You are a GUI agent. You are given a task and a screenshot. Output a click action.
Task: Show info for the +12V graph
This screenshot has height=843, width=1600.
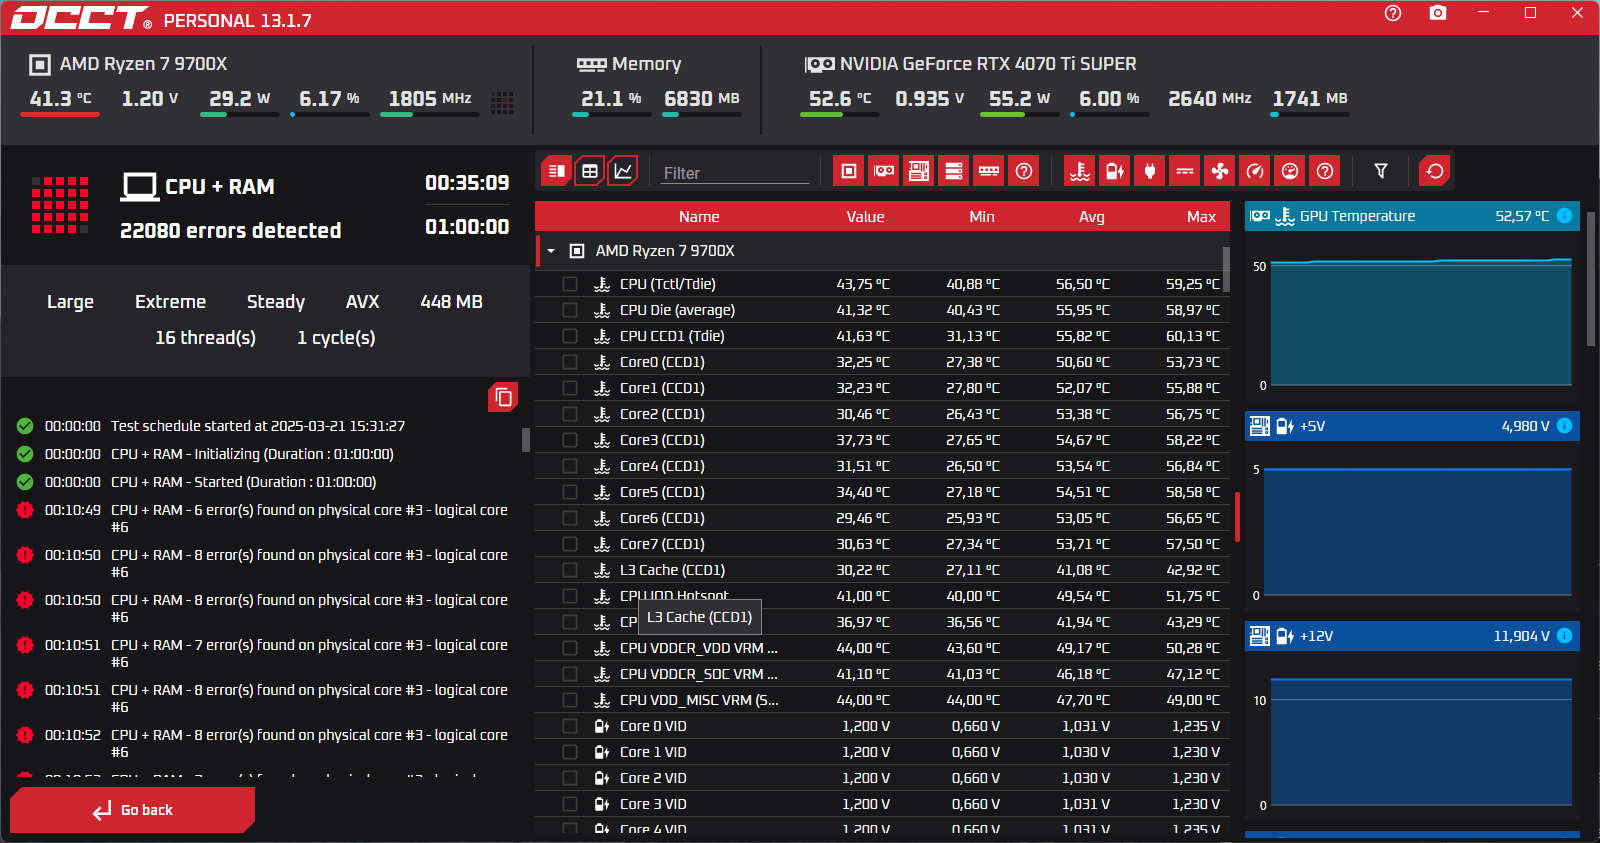point(1565,636)
